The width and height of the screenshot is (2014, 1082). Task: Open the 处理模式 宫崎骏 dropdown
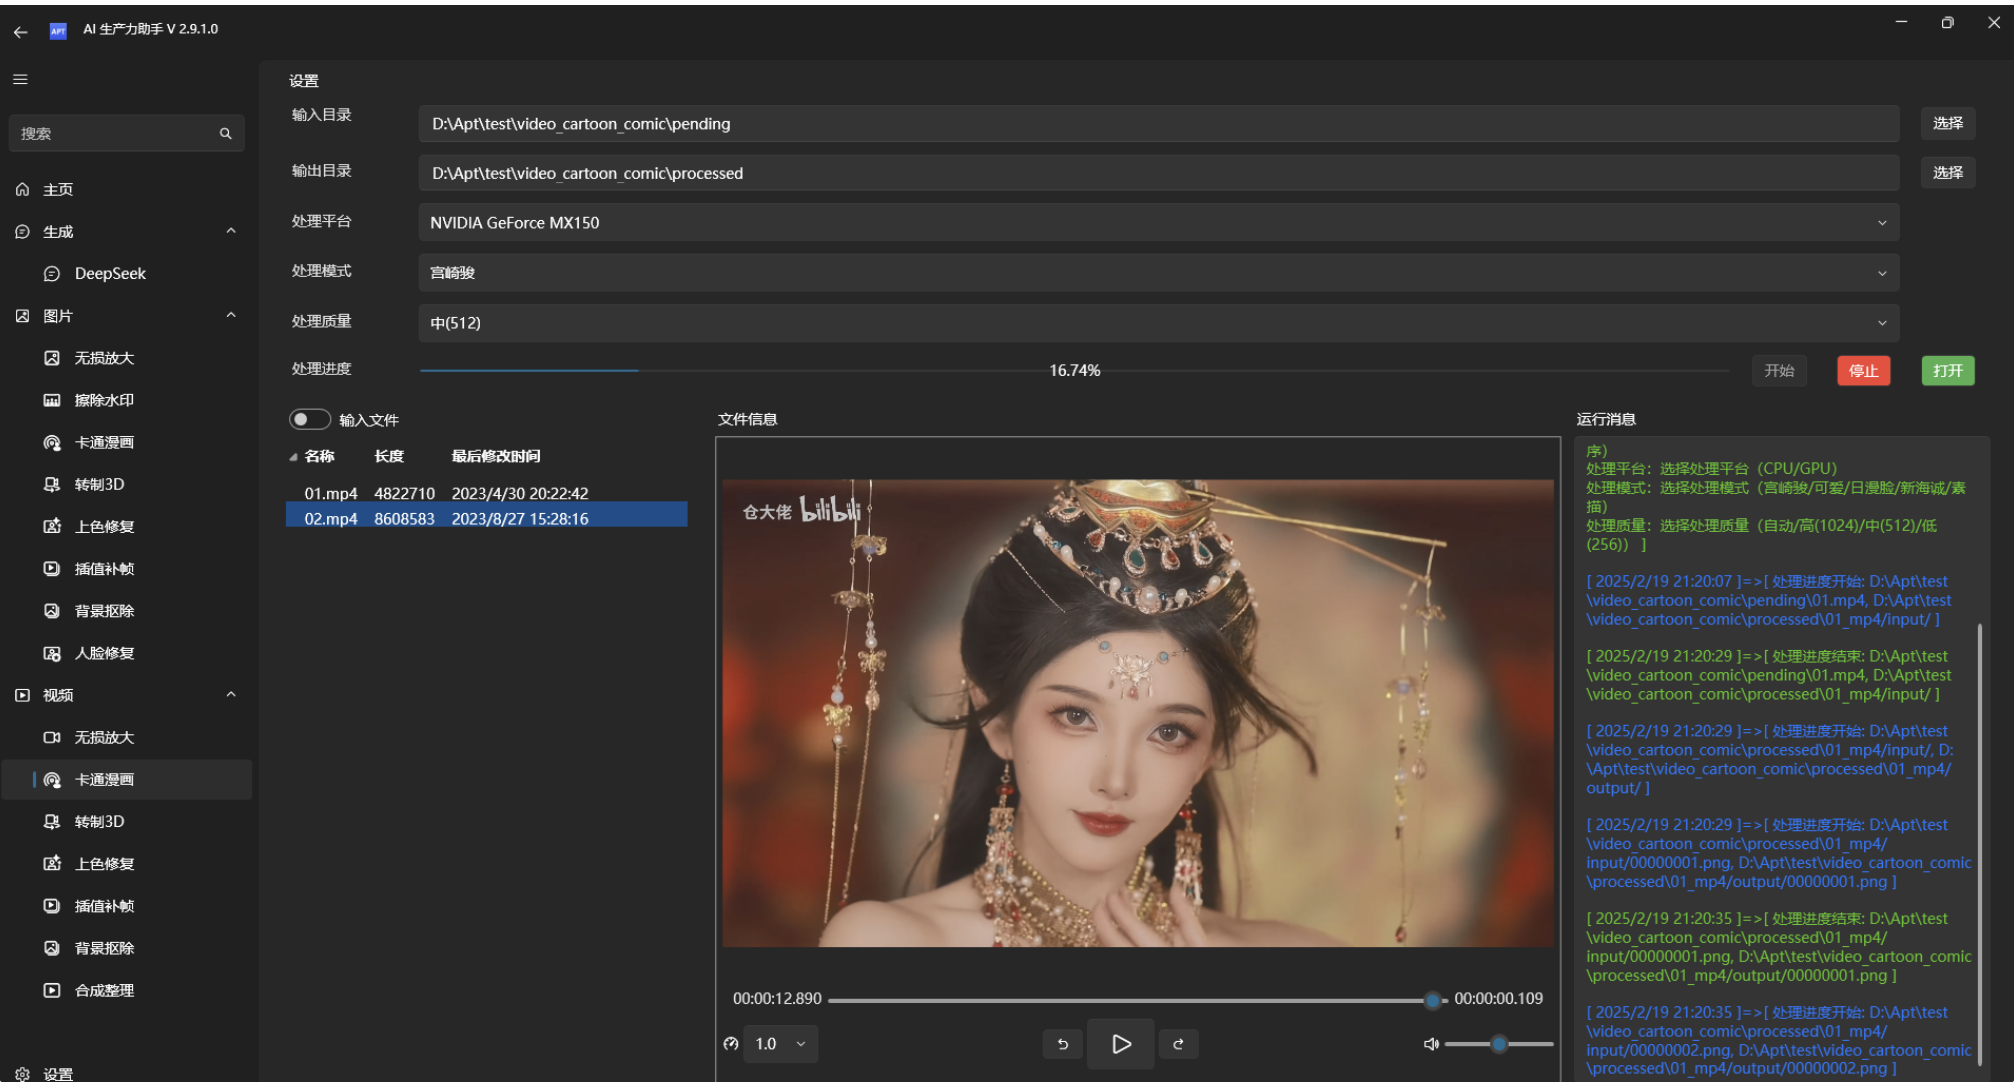(x=1158, y=273)
